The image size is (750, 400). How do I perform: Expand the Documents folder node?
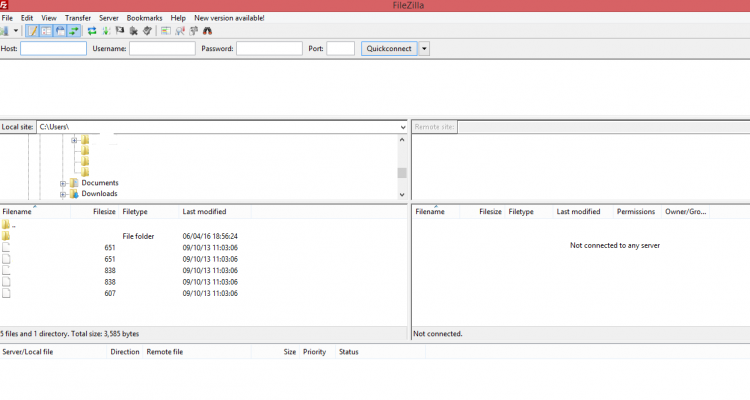(63, 183)
